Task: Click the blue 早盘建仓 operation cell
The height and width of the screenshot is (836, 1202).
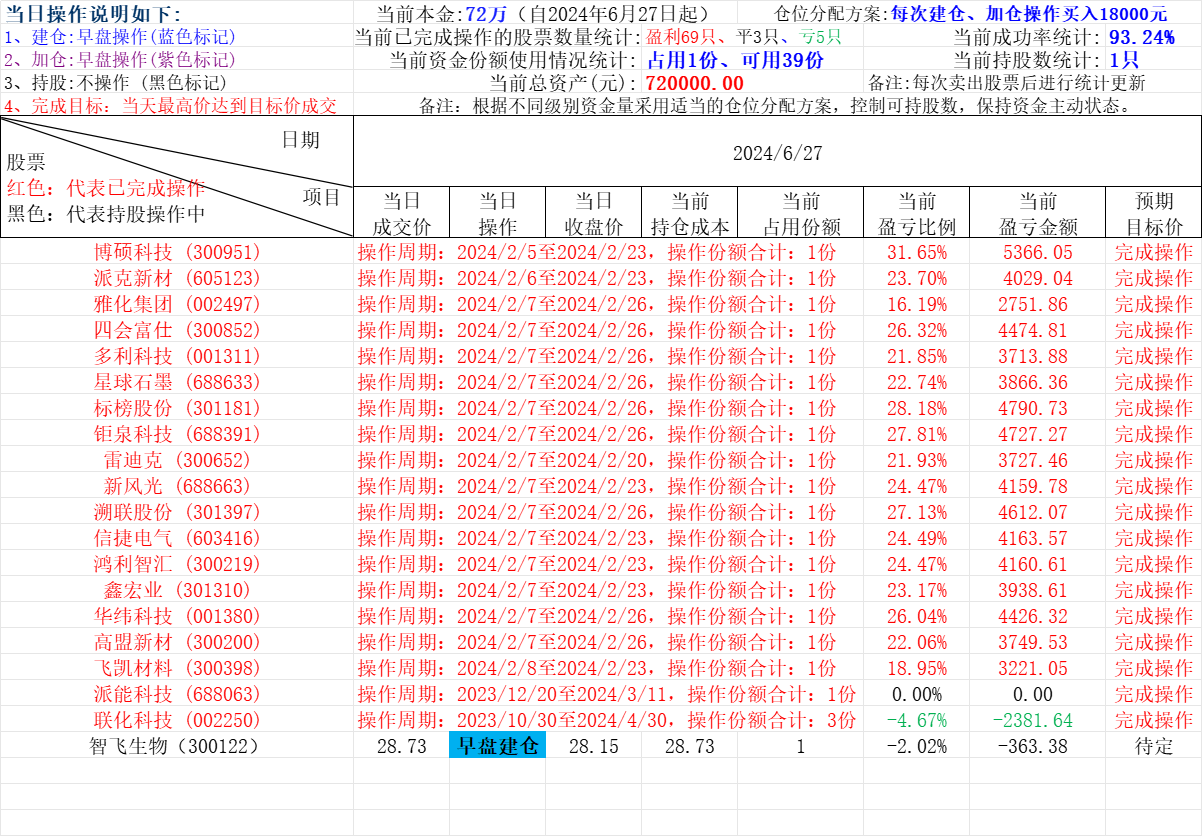Action: click(497, 746)
